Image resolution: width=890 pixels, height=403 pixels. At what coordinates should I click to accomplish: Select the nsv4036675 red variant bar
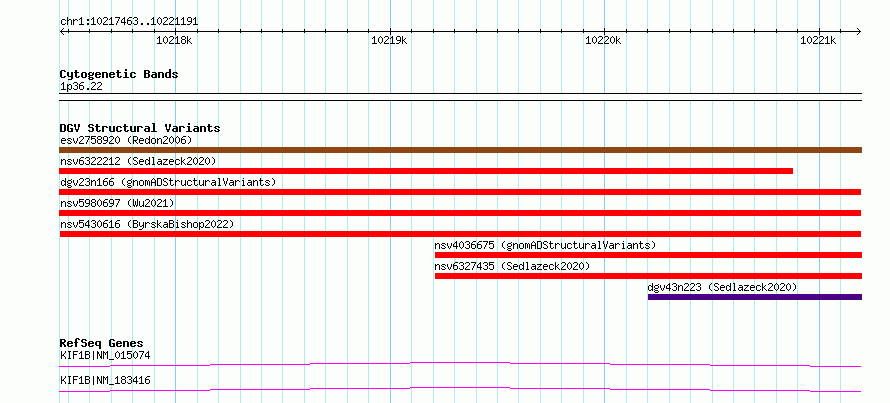[648, 255]
